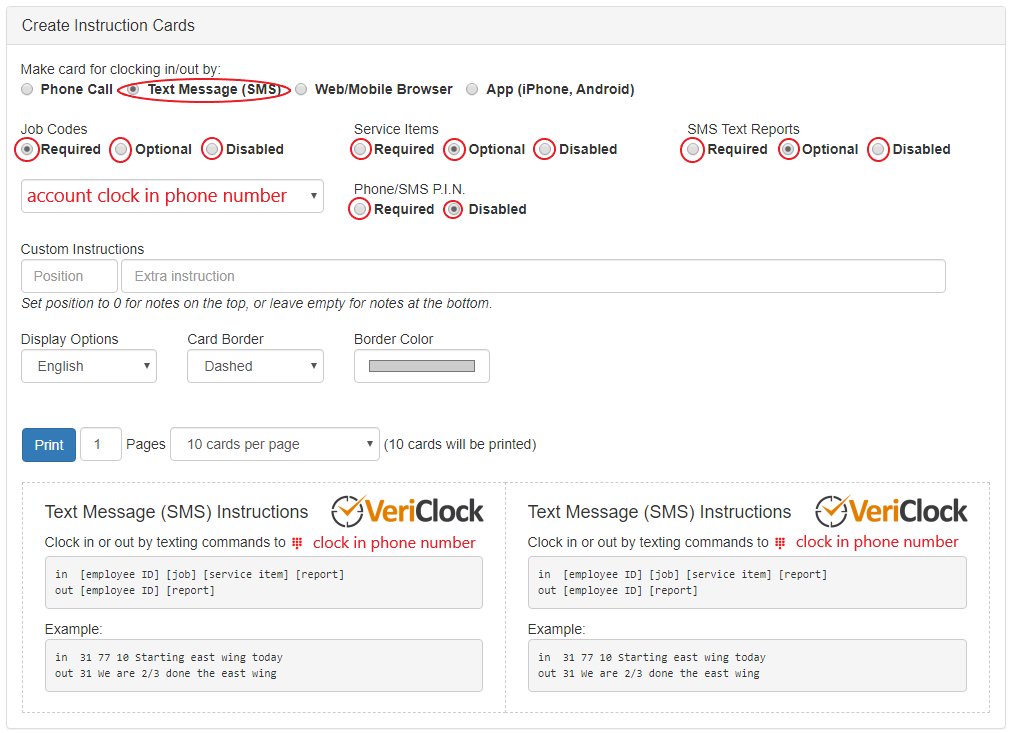Click the VeriClock logo on the left card
Screen dimensions: 1010x733
[407, 511]
